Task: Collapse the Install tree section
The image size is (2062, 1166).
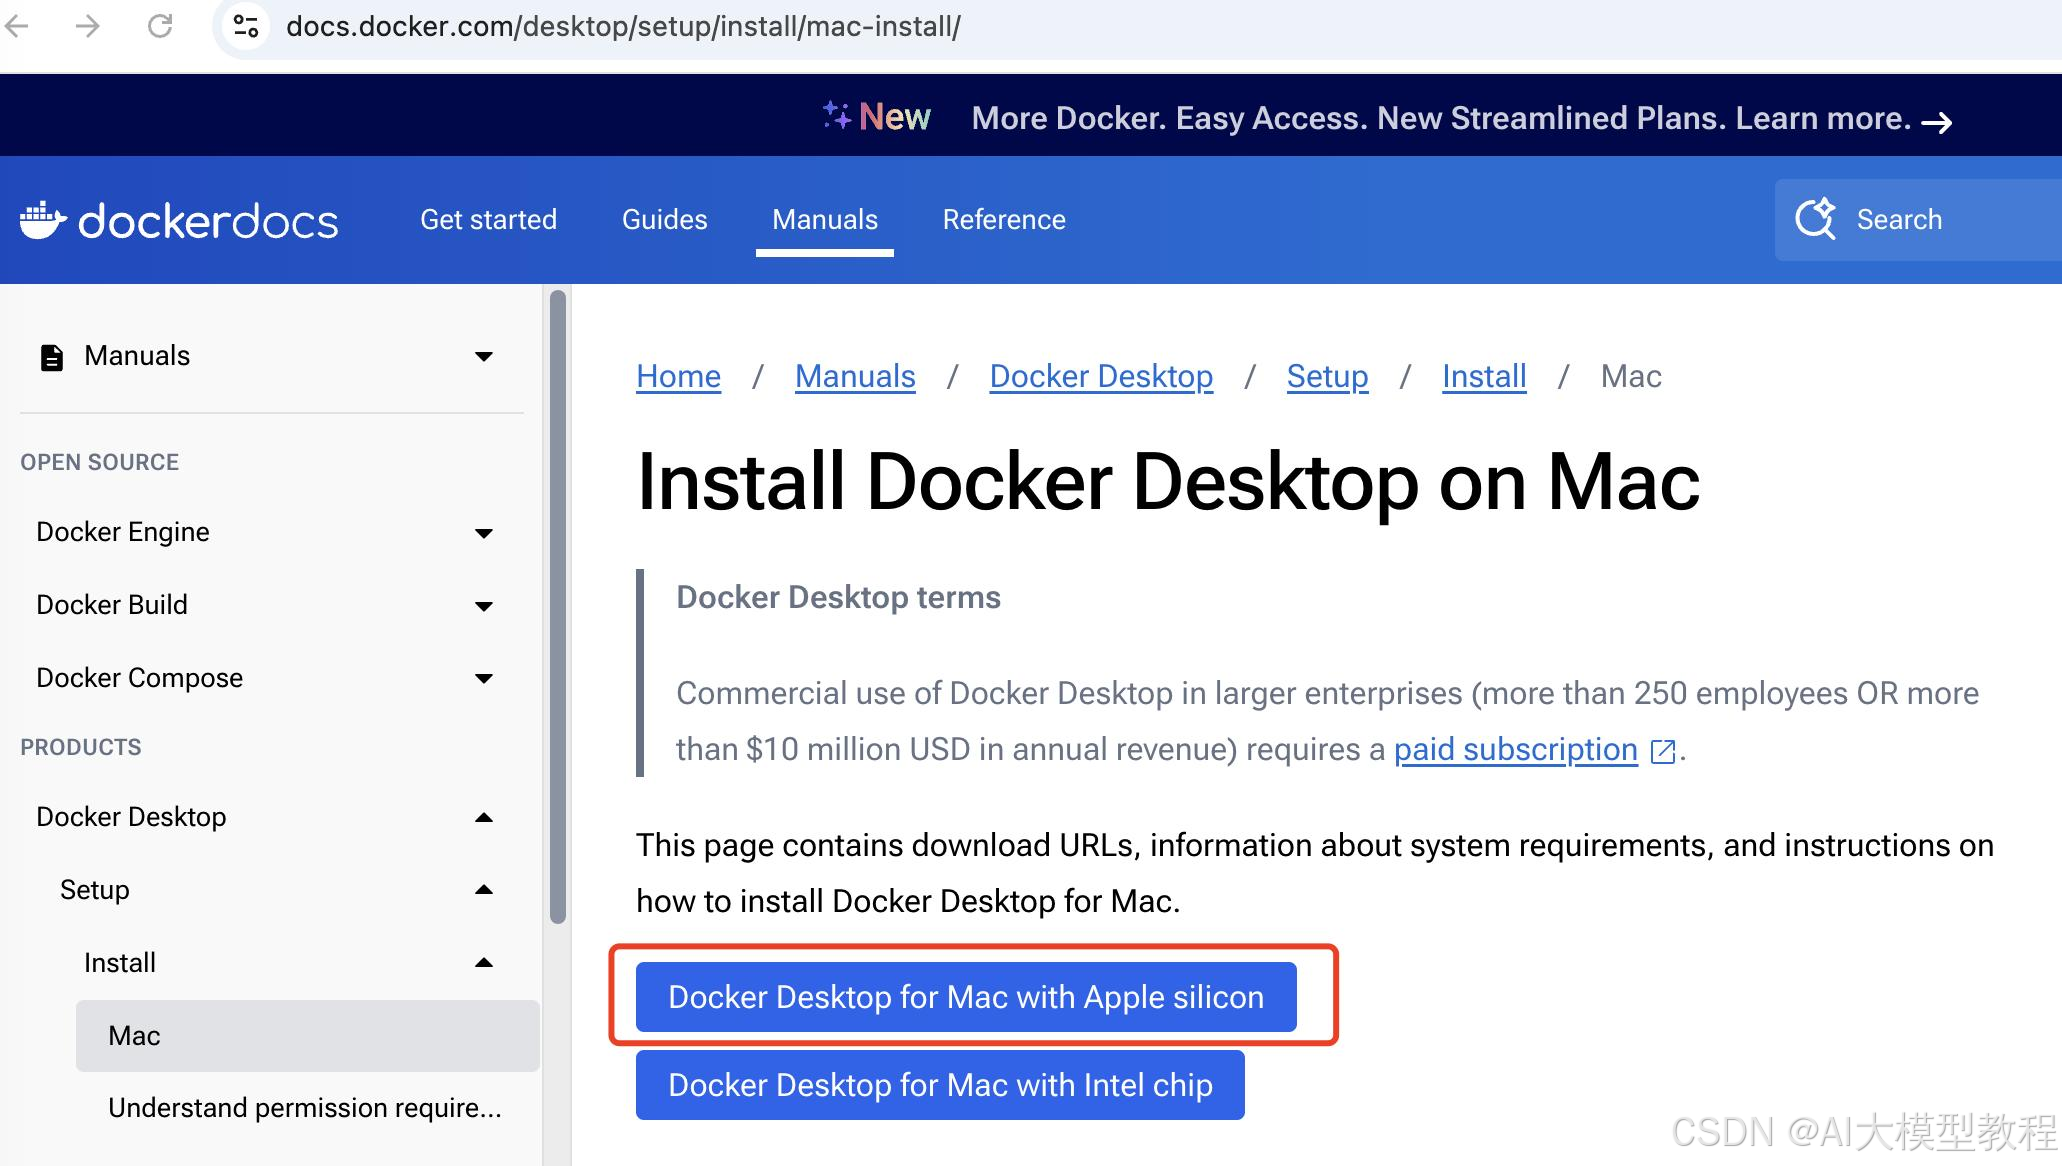Action: (x=484, y=963)
